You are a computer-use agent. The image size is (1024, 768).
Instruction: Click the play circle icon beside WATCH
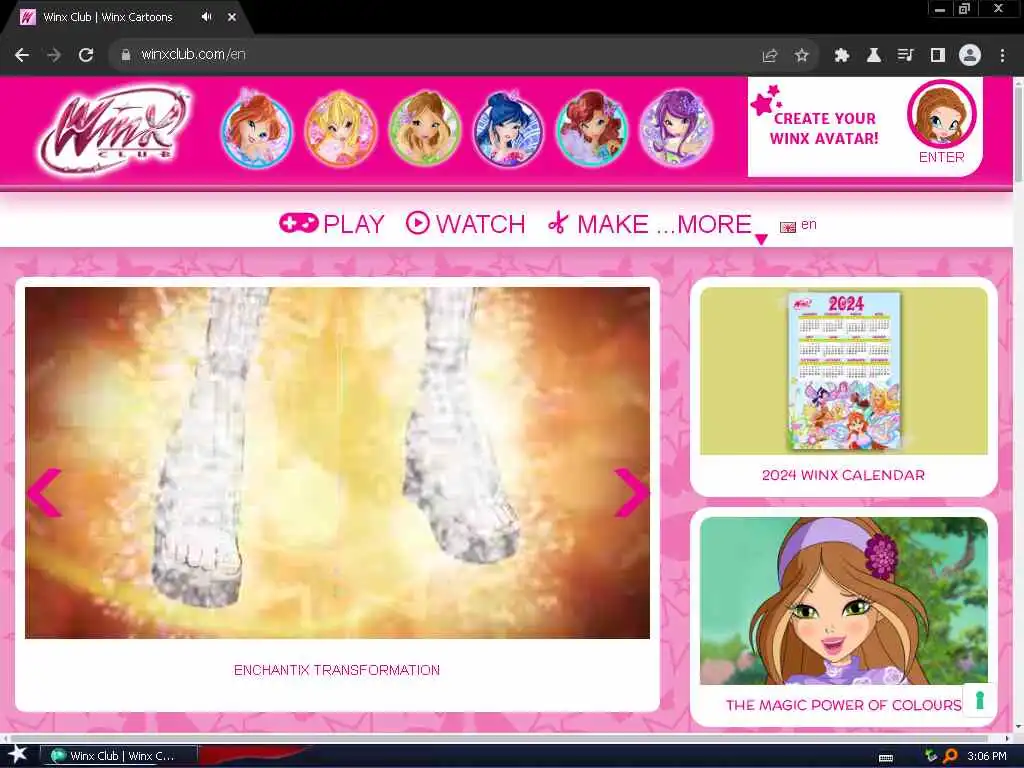pos(418,223)
